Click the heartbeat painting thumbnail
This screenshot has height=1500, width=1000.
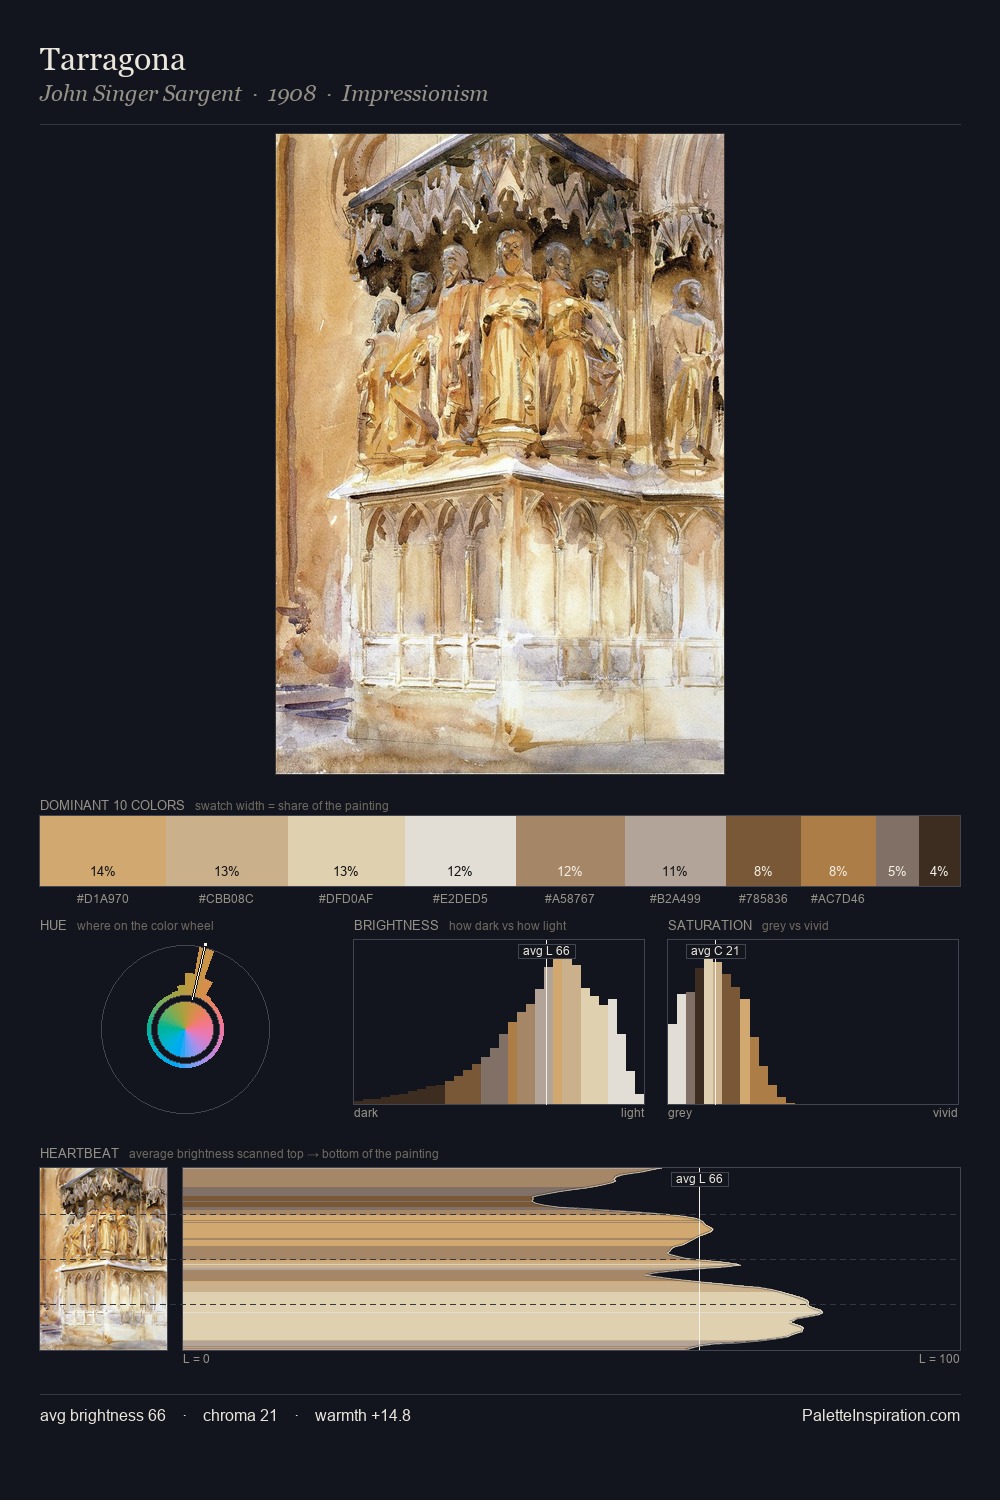click(103, 1259)
